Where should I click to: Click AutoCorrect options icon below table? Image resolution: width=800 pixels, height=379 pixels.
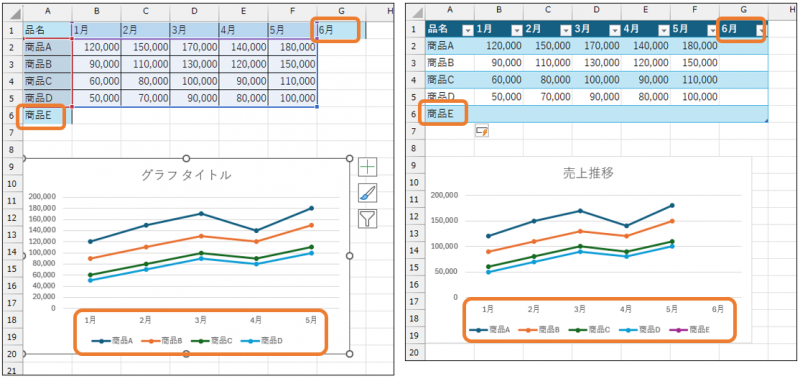(482, 131)
